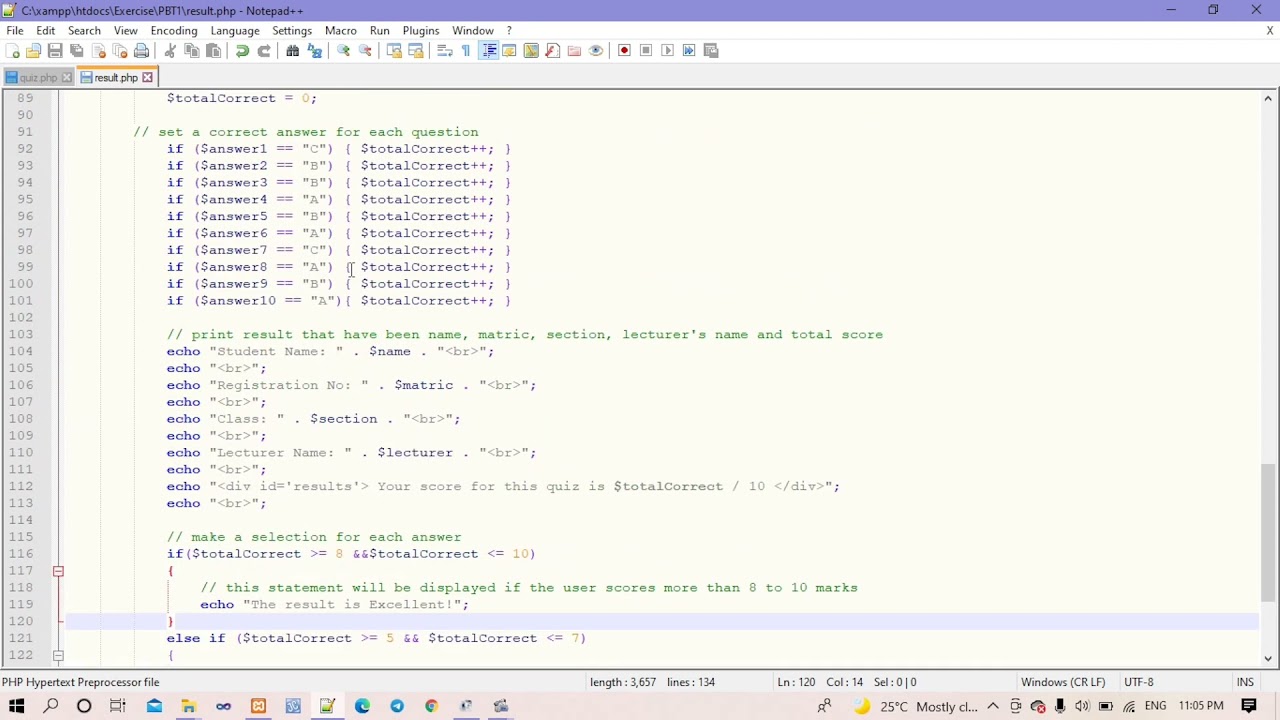The width and height of the screenshot is (1280, 720).
Task: Zoom out using the toolbar icon
Action: [x=365, y=51]
